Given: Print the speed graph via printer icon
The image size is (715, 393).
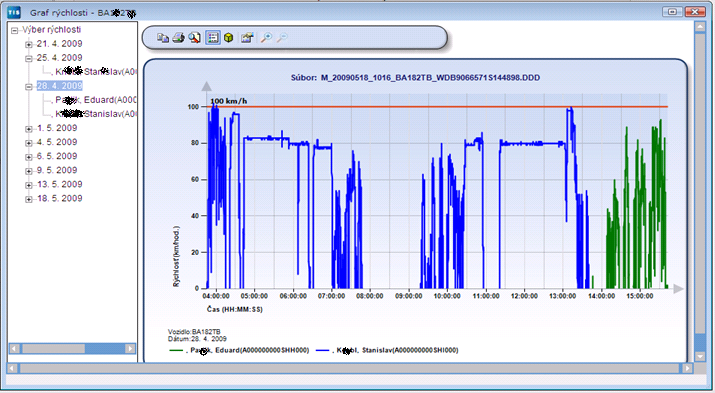Looking at the screenshot, I should coord(178,38).
